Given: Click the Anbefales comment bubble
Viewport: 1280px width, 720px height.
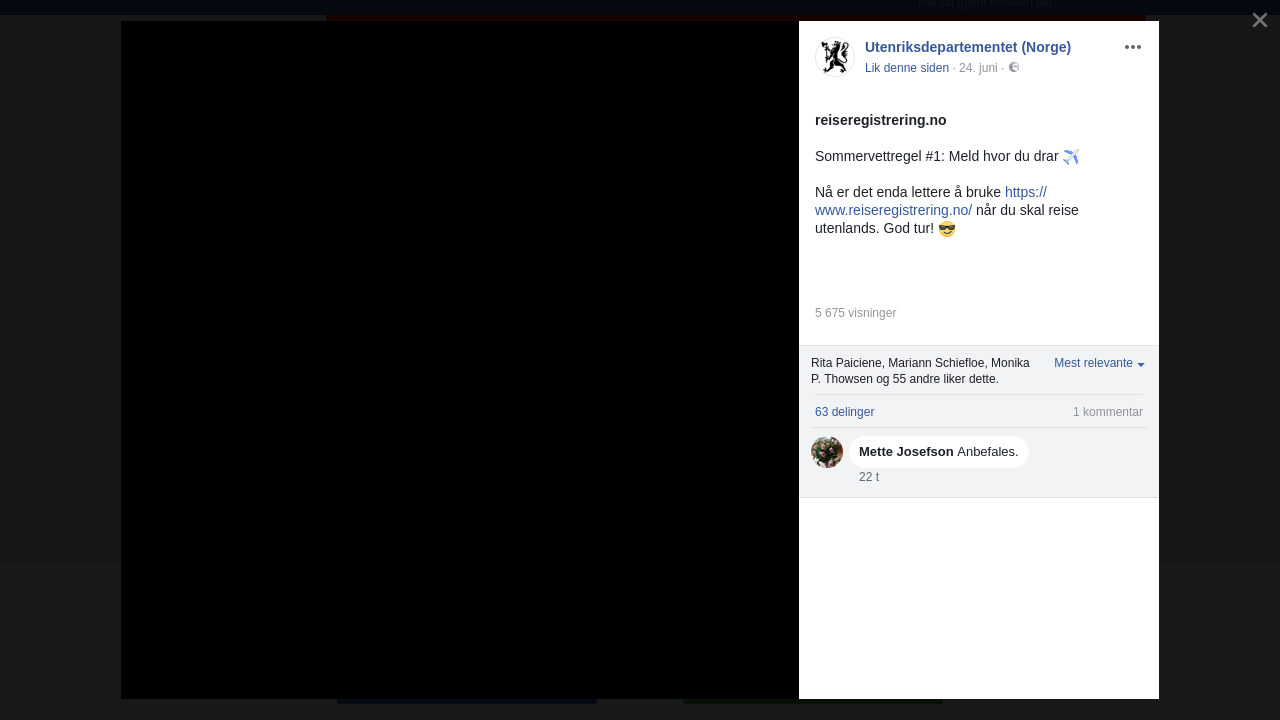Looking at the screenshot, I should click(939, 452).
